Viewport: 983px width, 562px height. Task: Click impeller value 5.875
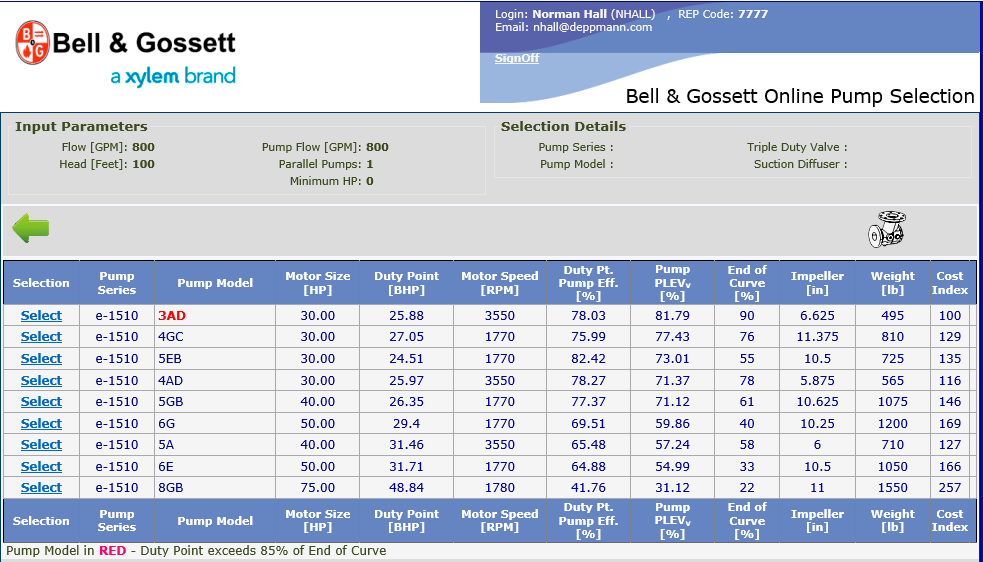coord(817,381)
